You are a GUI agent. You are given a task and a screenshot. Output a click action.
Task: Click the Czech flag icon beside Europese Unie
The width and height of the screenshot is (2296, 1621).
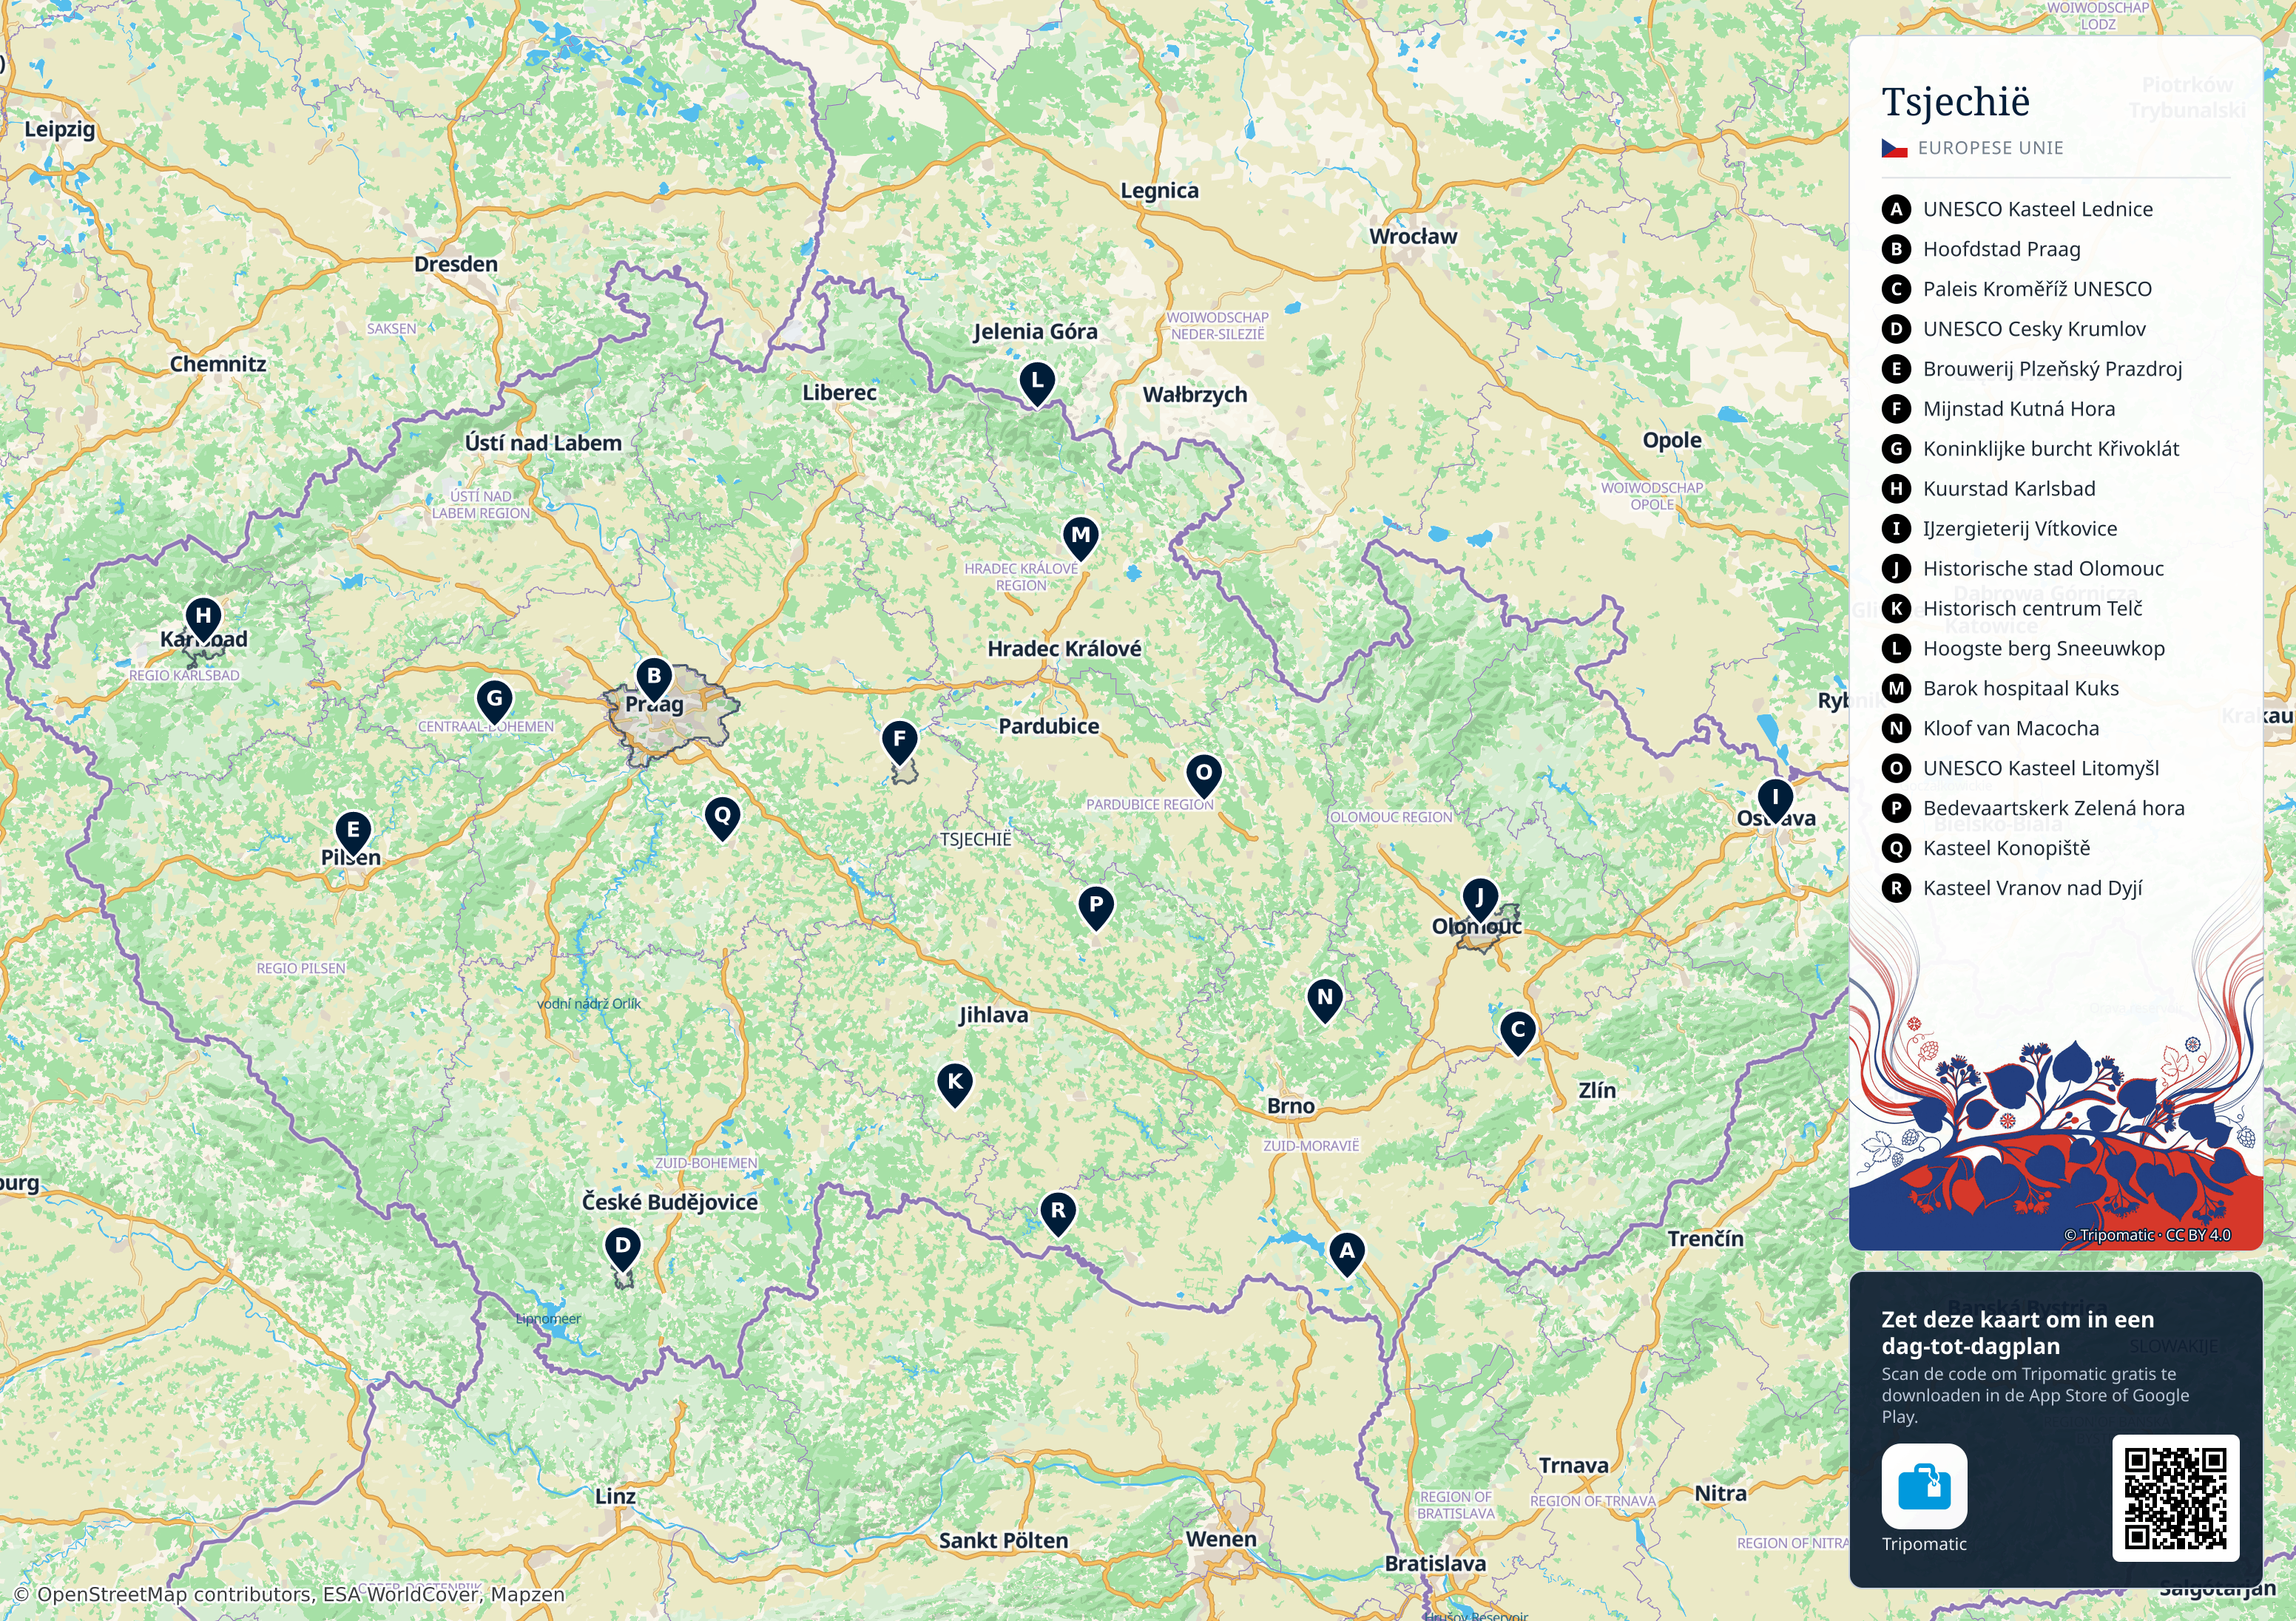pos(1894,148)
